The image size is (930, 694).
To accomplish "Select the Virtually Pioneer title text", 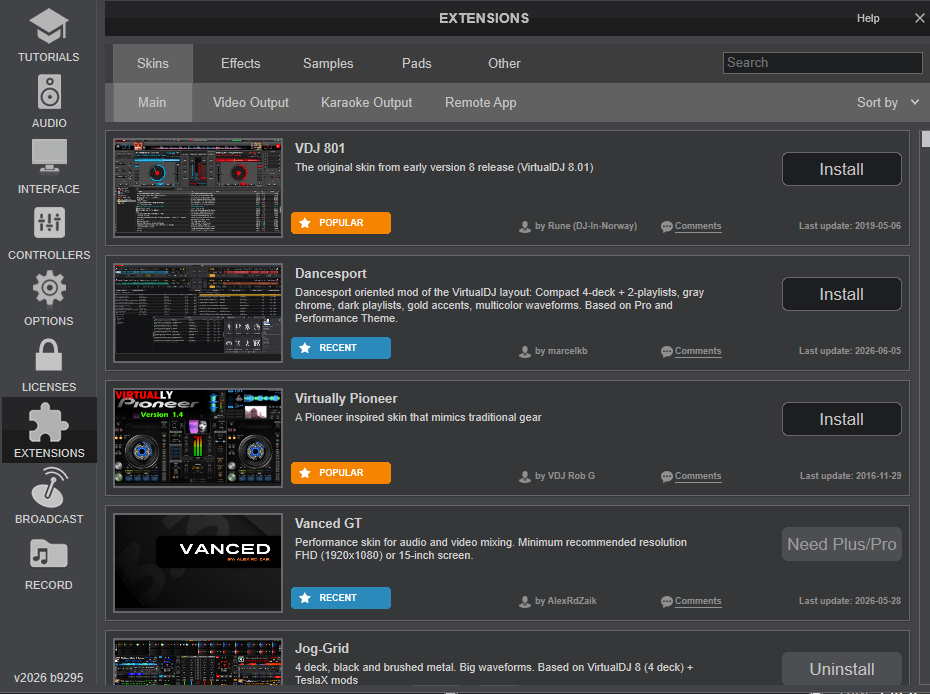I will point(346,399).
